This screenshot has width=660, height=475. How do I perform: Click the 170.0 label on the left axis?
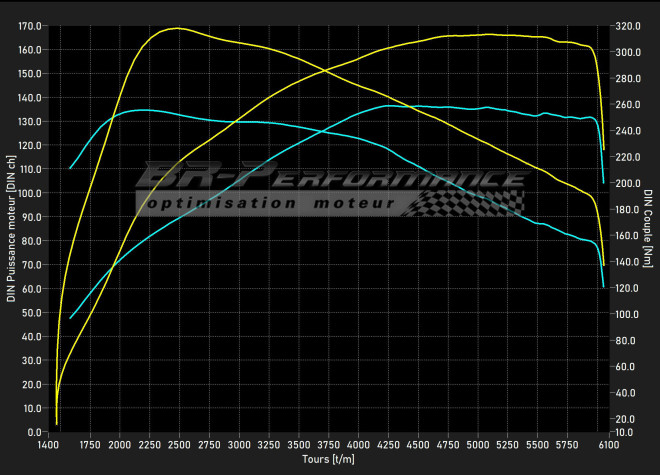click(x=31, y=26)
